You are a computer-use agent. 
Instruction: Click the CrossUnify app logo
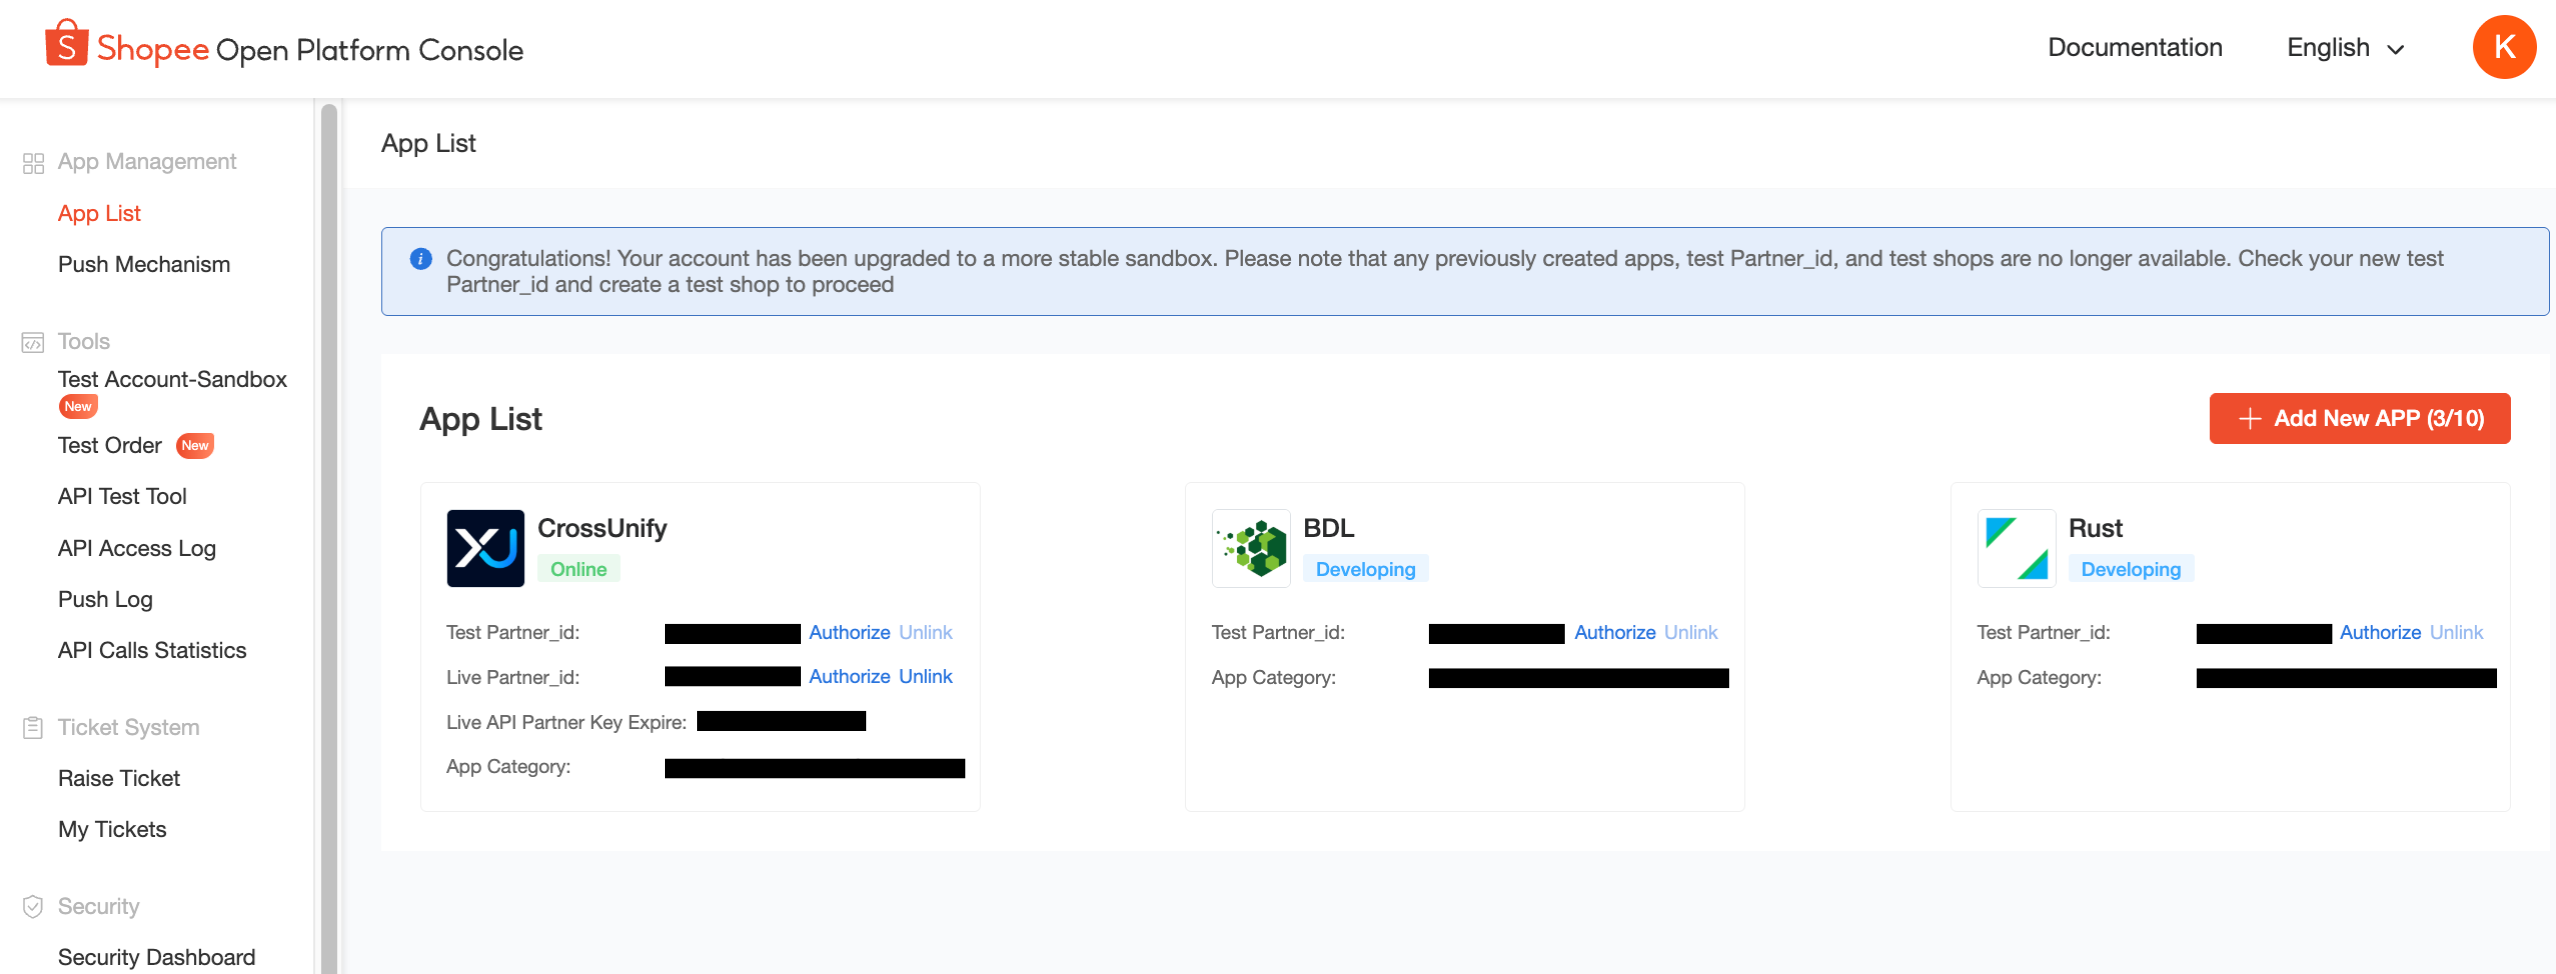pyautogui.click(x=486, y=548)
